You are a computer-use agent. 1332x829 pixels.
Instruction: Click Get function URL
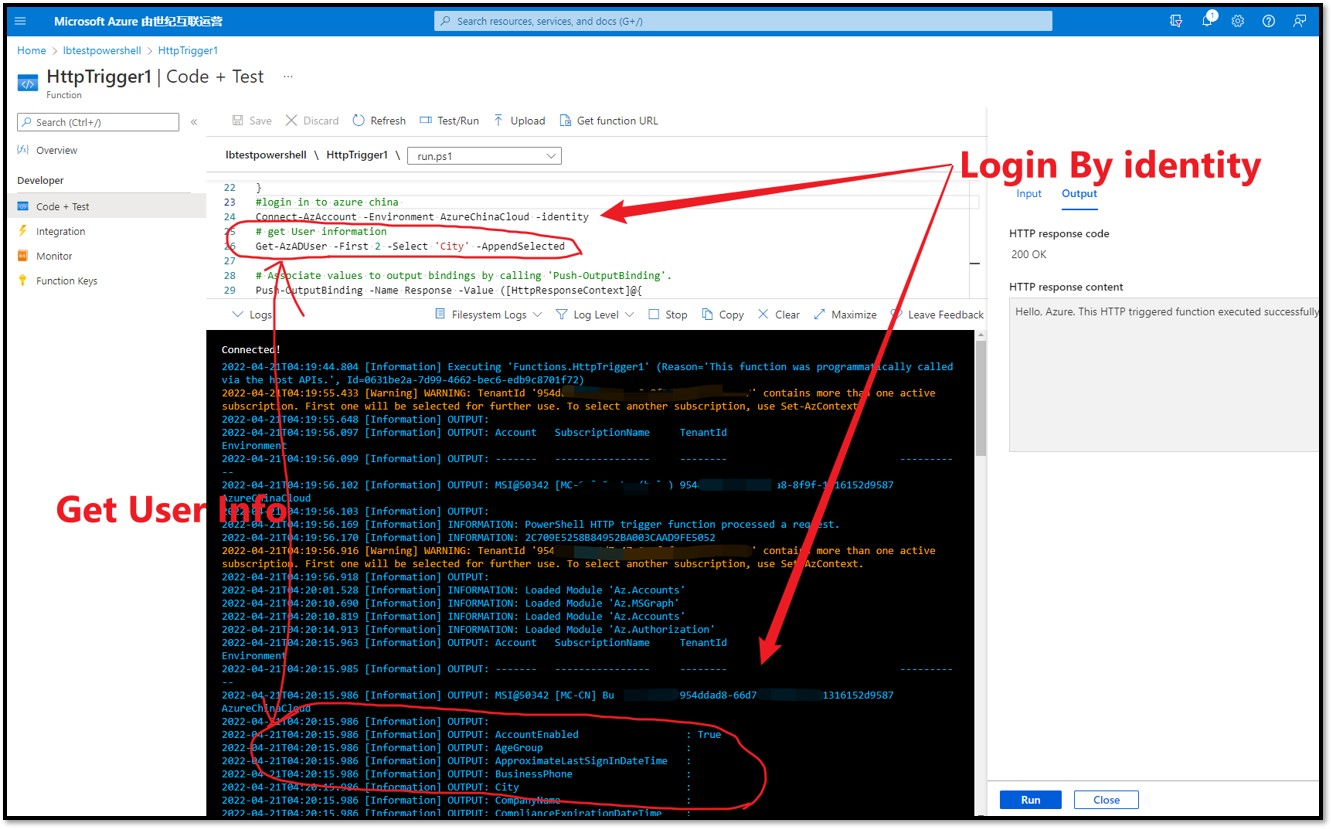[608, 121]
